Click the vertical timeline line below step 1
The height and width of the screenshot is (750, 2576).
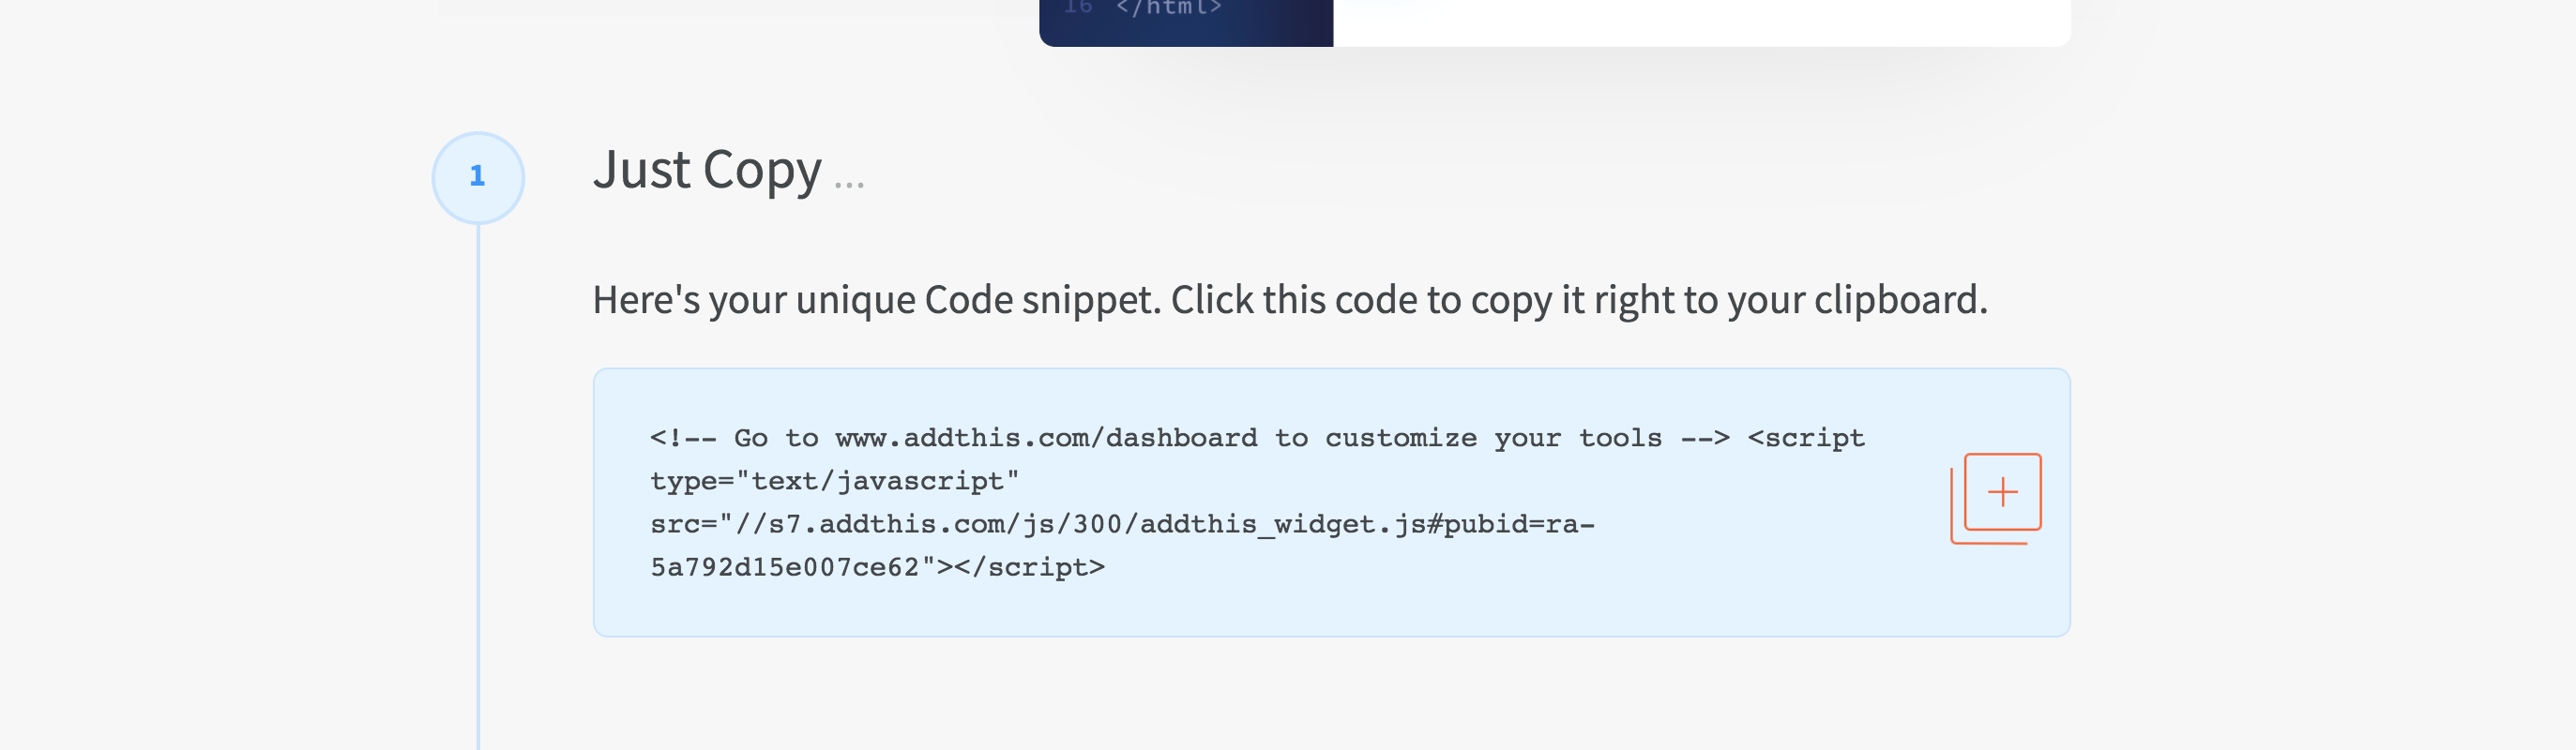point(478,480)
